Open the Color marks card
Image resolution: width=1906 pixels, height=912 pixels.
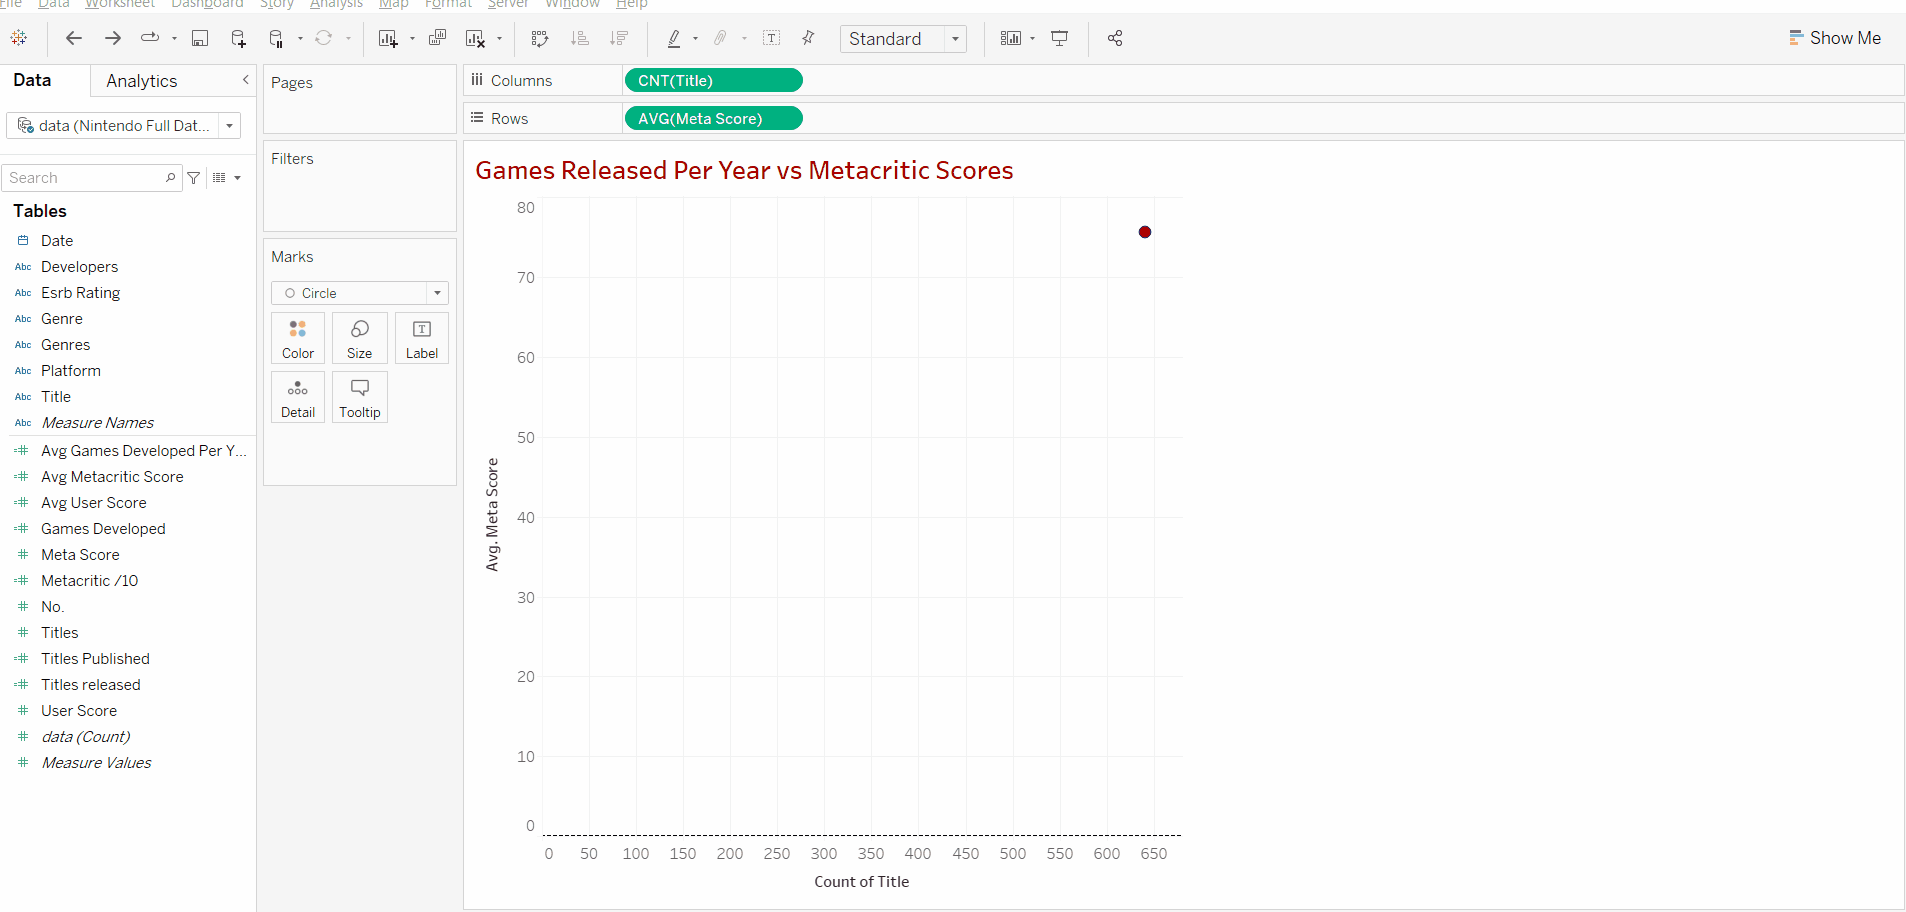298,338
